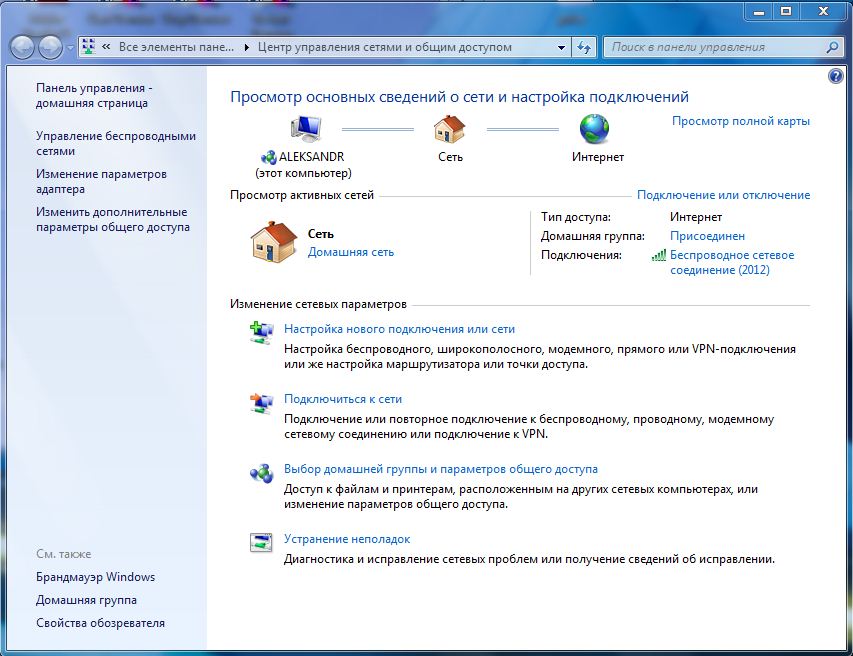Click the ALEKSANDR computer icon in network map
The width and height of the screenshot is (853, 656).
(304, 129)
